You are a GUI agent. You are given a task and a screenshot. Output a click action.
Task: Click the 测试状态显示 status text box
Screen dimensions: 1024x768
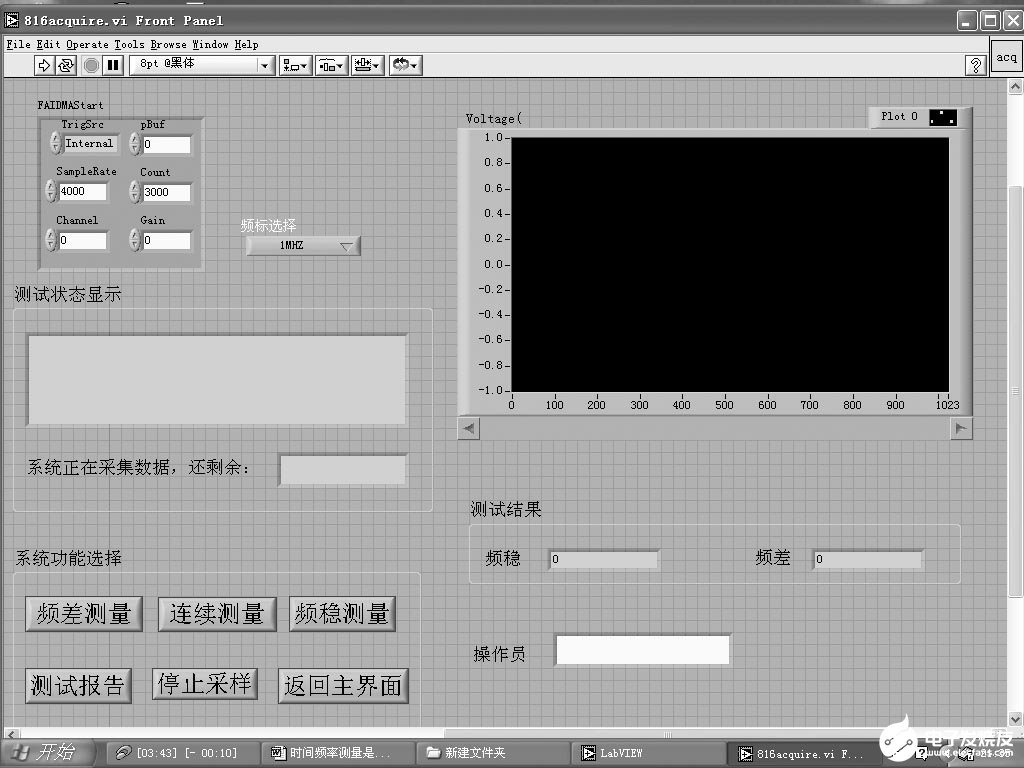pos(217,380)
